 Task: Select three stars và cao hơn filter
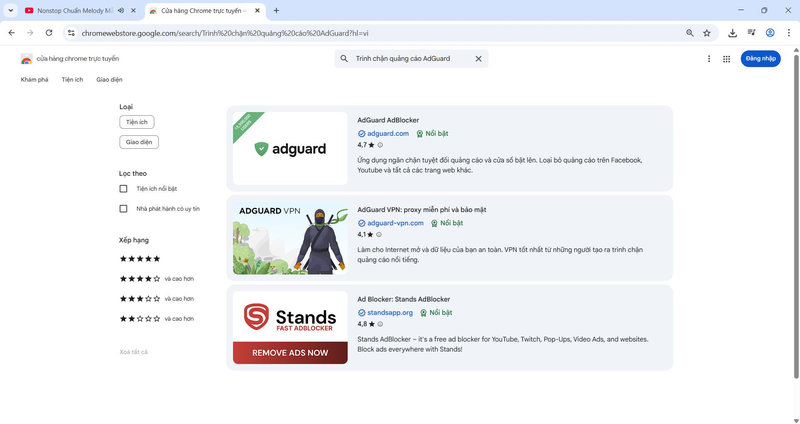pyautogui.click(x=157, y=298)
